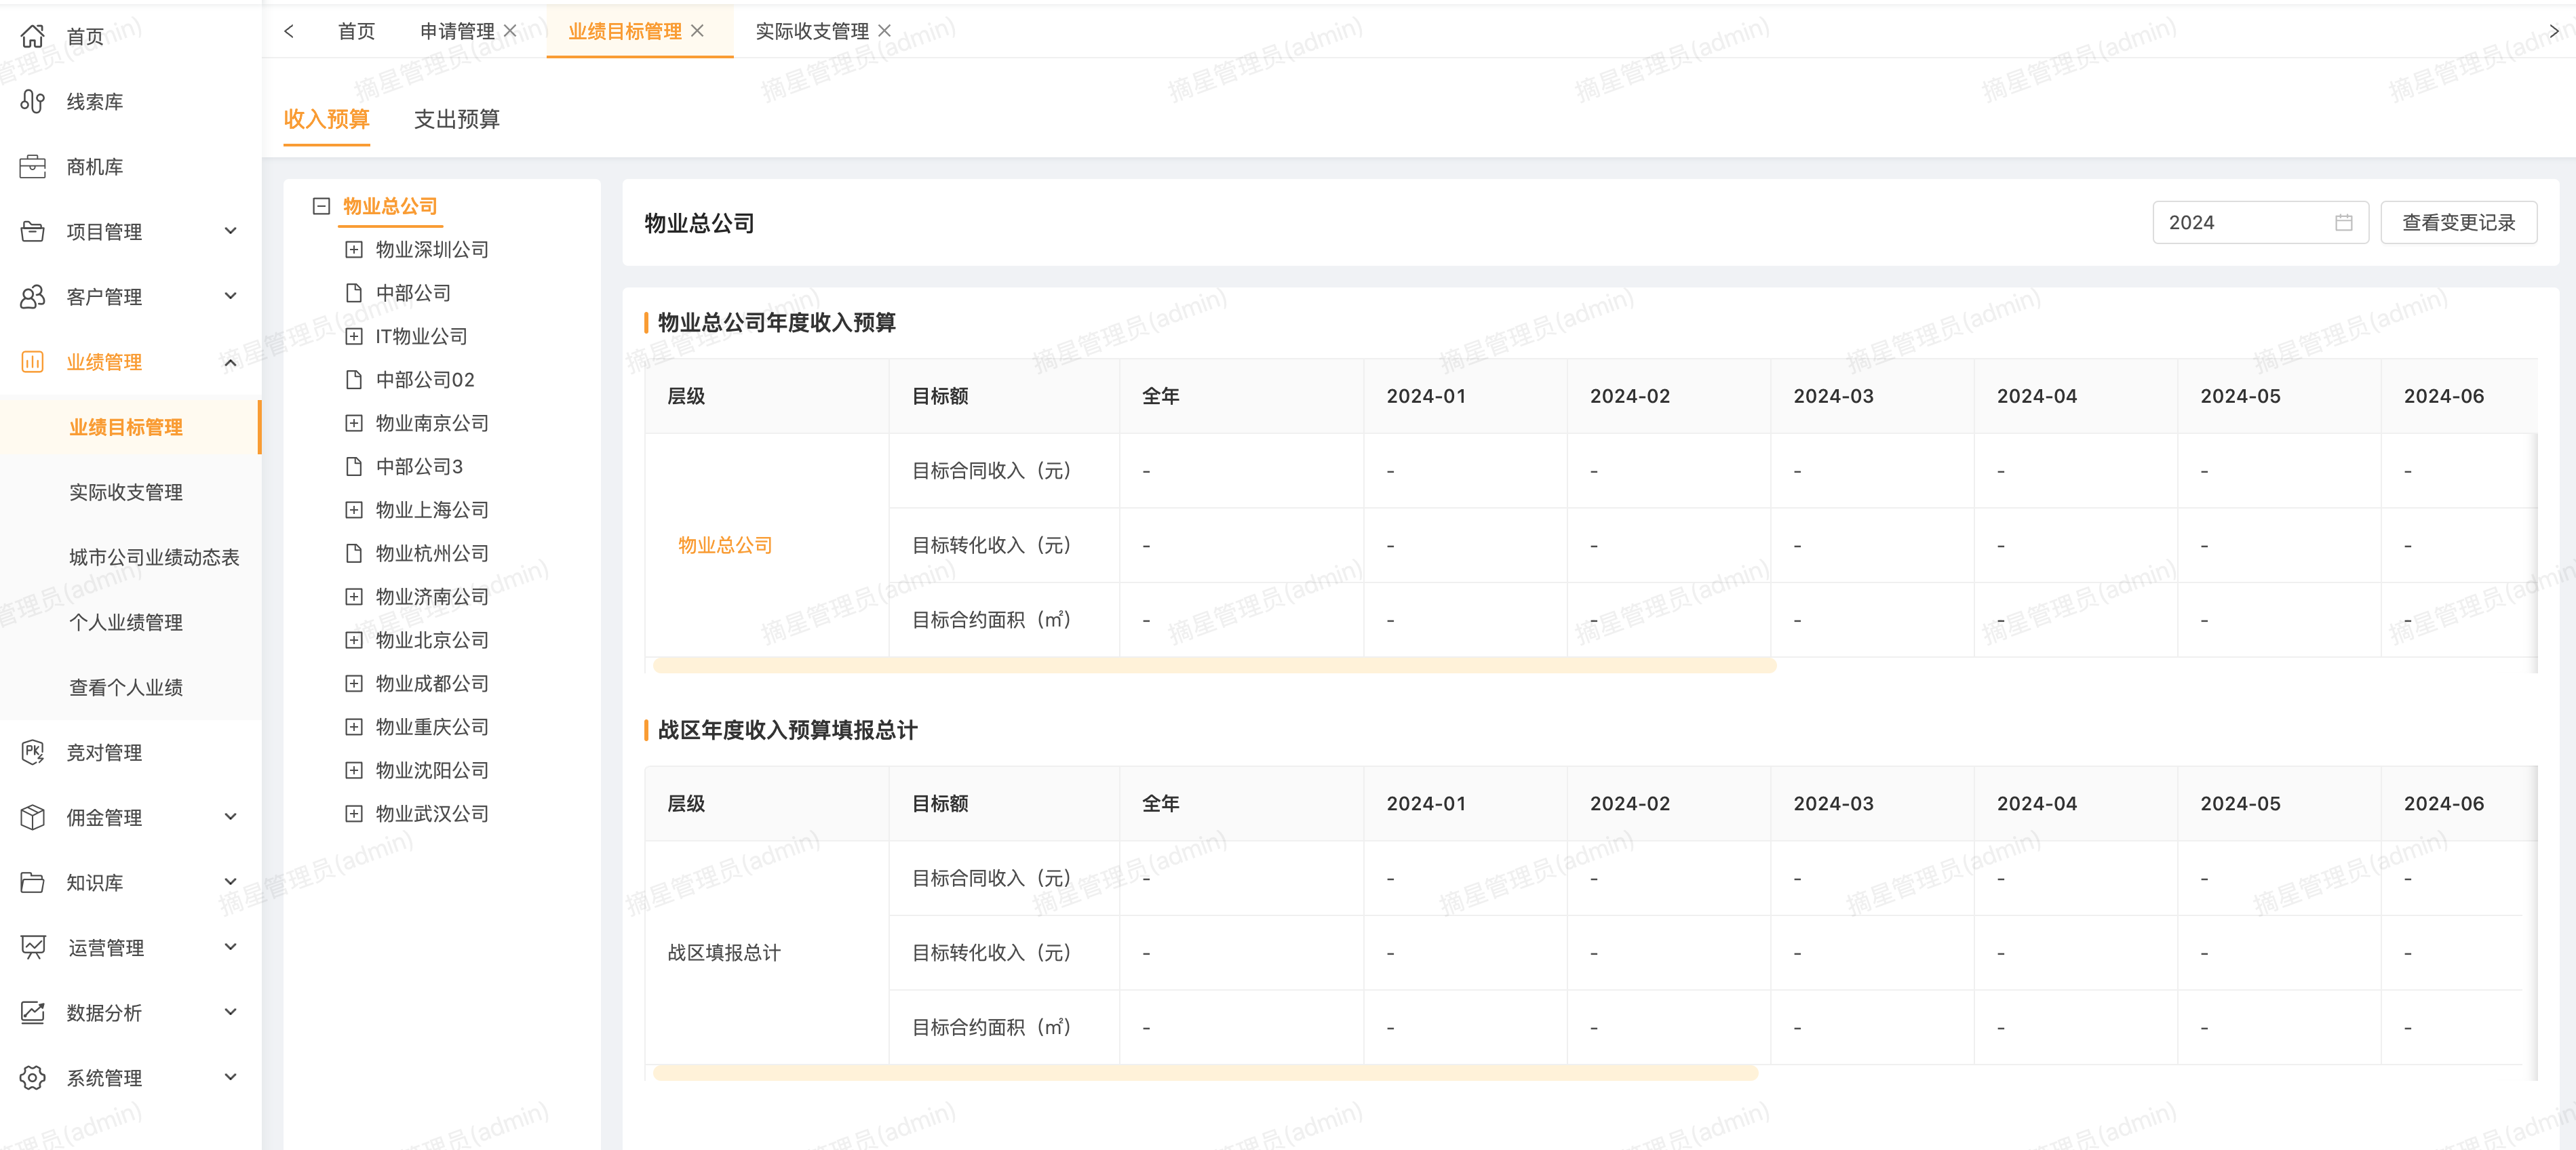Image resolution: width=2576 pixels, height=1150 pixels.
Task: Close the 业绩目标管理 tab
Action: [697, 31]
